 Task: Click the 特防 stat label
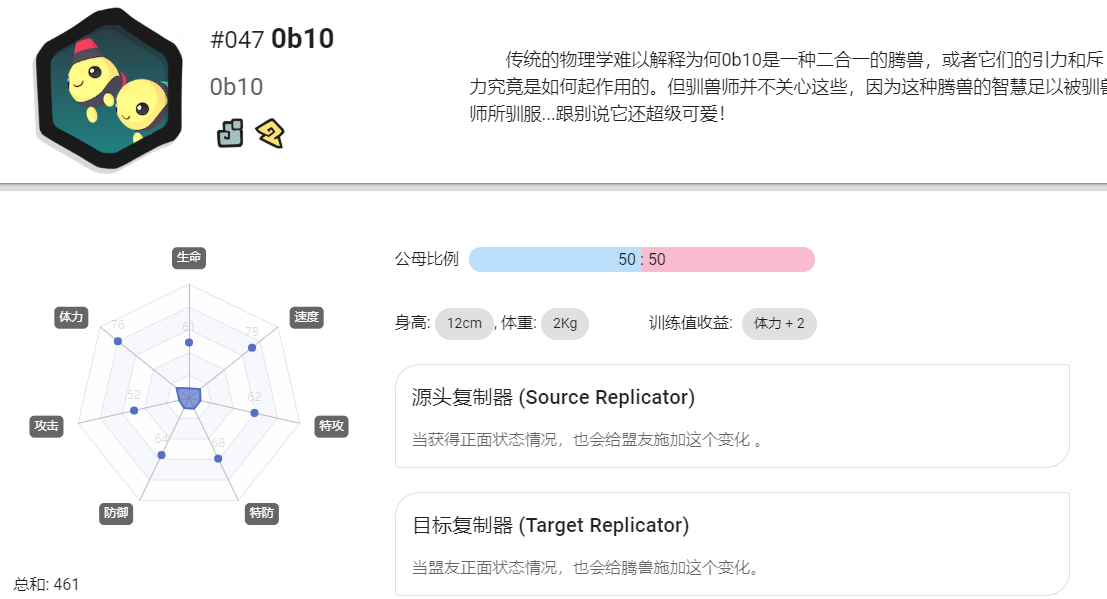click(x=262, y=513)
